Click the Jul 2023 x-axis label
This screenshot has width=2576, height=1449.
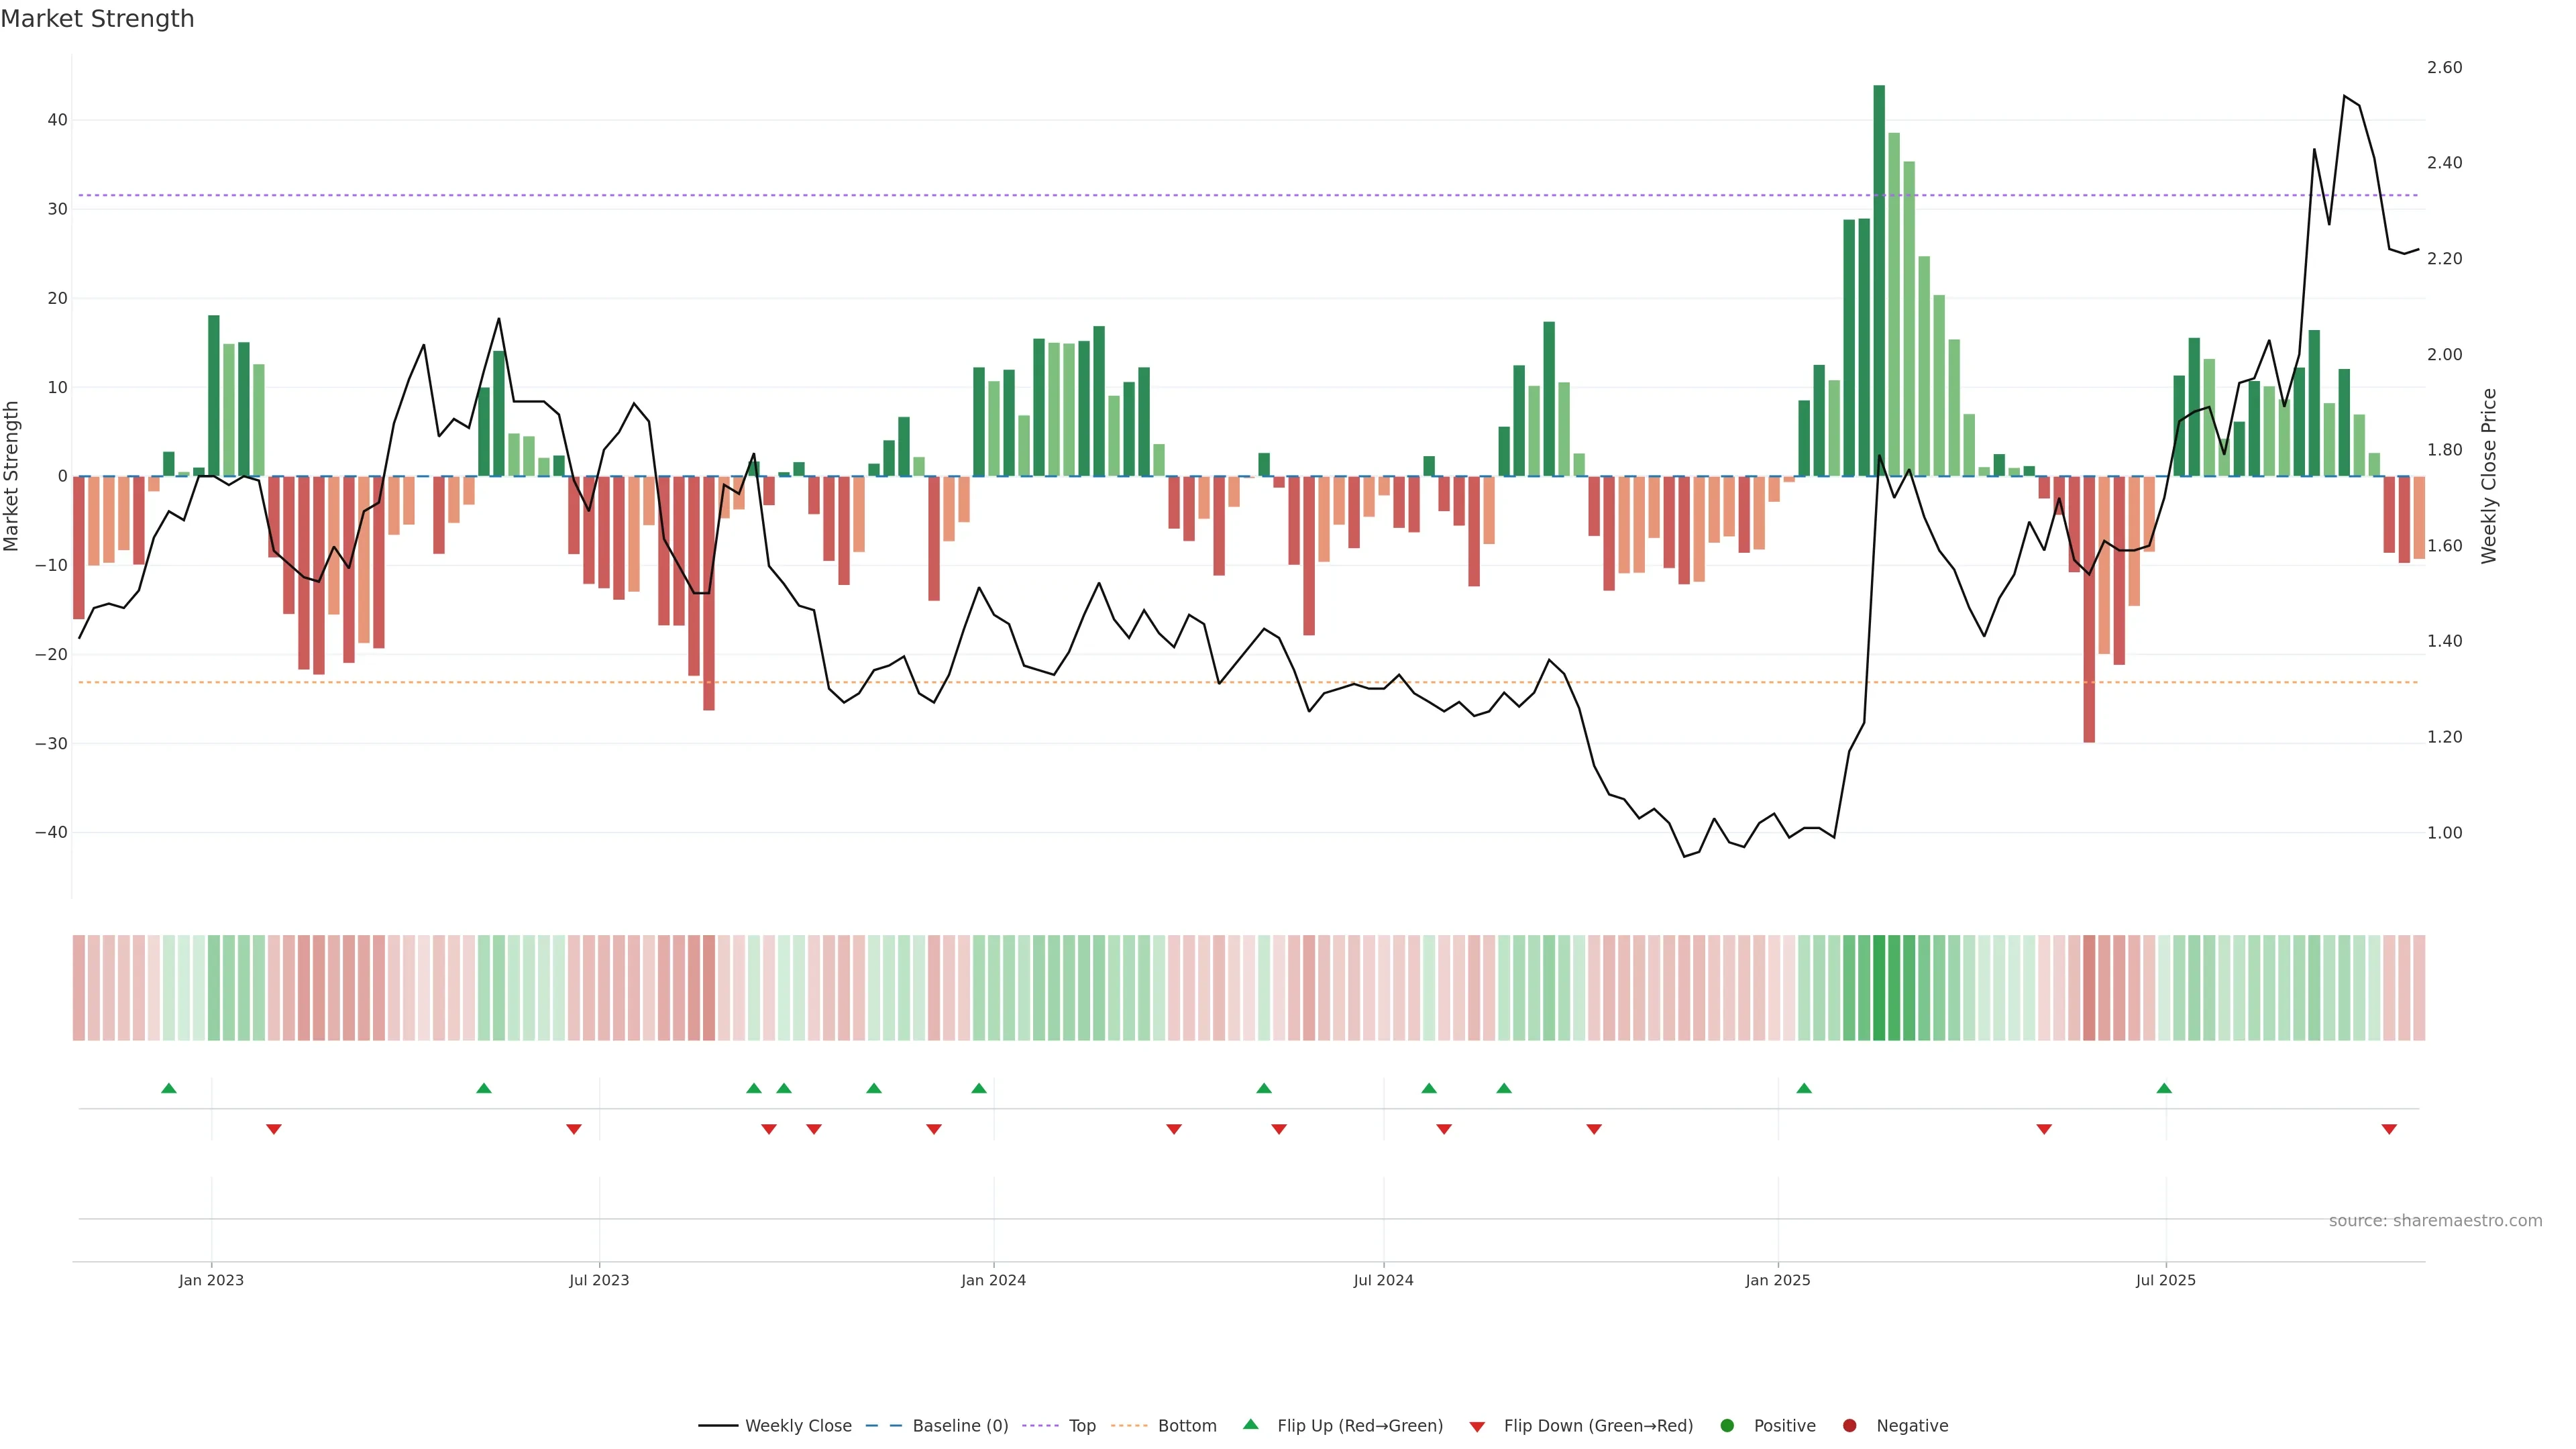tap(599, 1280)
